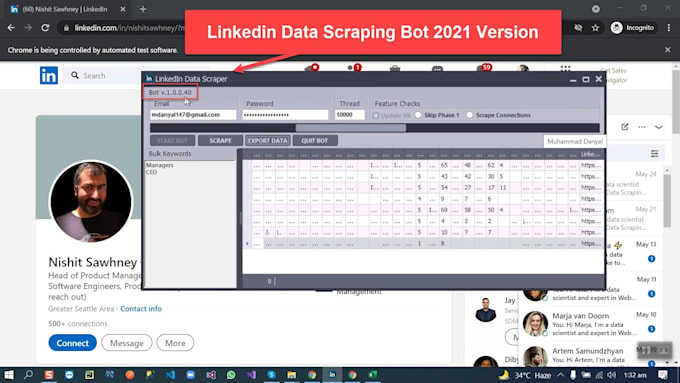Open the LinkedIn Me profile avatar menu
Image resolution: width=680 pixels, height=383 pixels.
pos(523,68)
